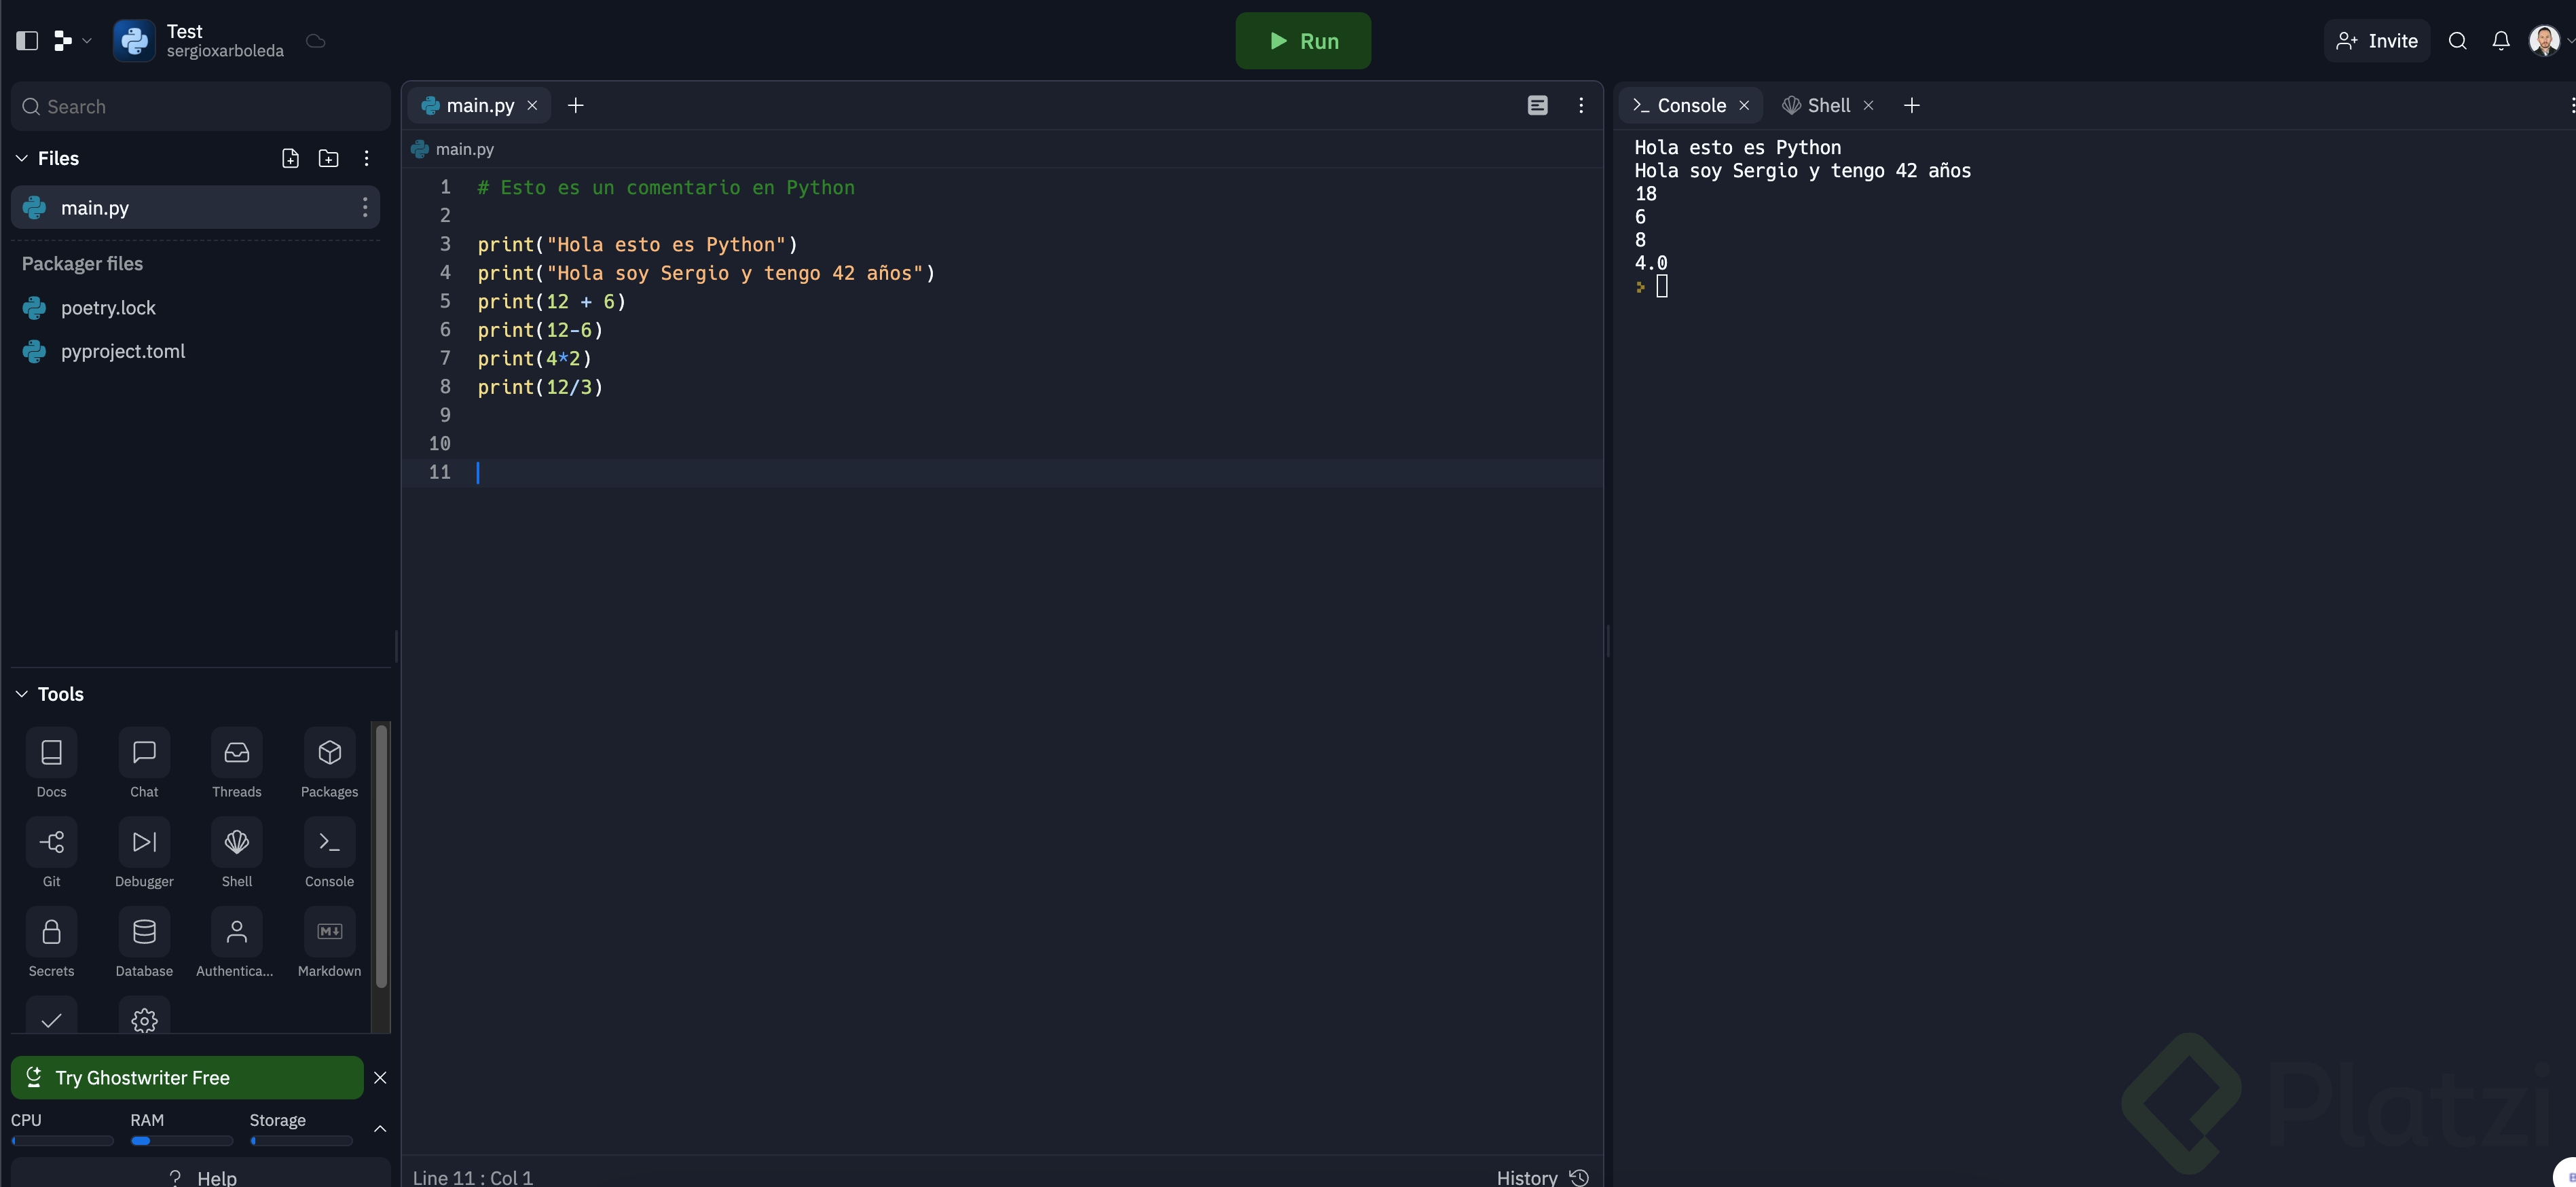Open the Packages tool
The width and height of the screenshot is (2576, 1187).
[x=329, y=763]
